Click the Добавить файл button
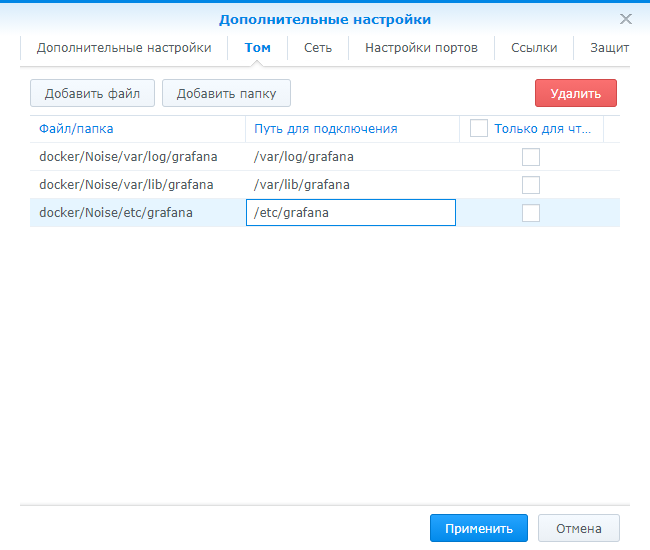650x550 pixels. pos(92,94)
